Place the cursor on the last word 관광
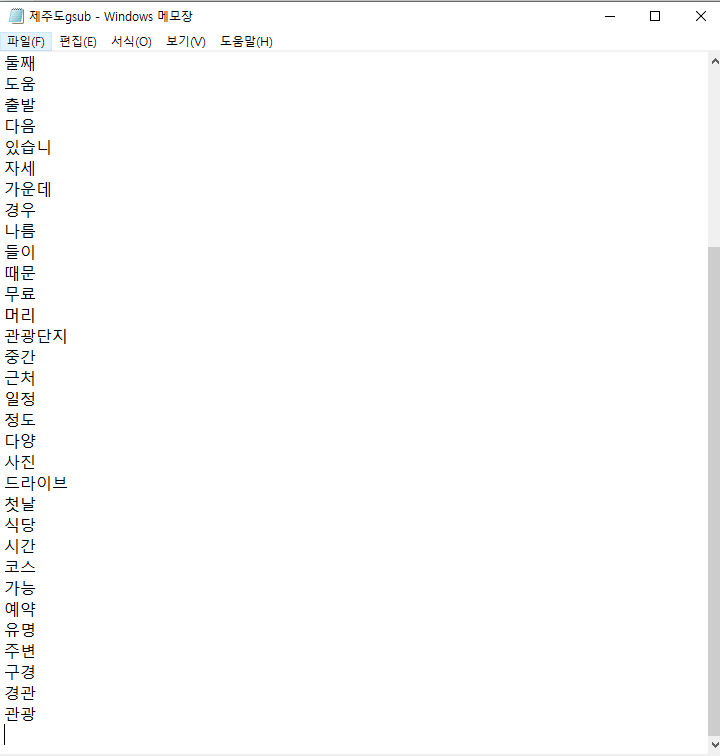 (x=20, y=713)
